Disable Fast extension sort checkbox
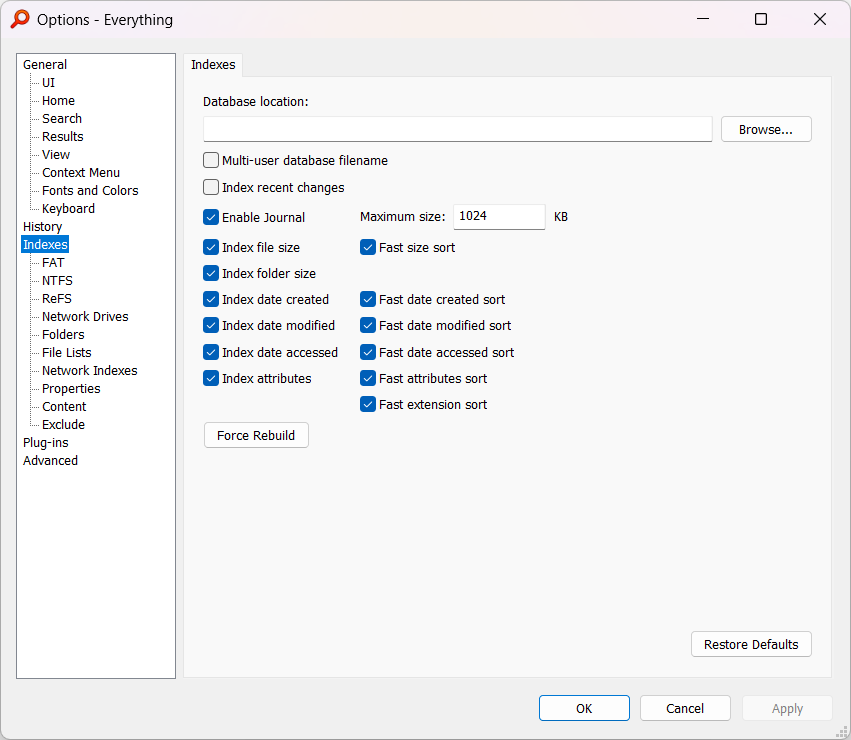Viewport: 851px width, 740px height. (x=367, y=404)
